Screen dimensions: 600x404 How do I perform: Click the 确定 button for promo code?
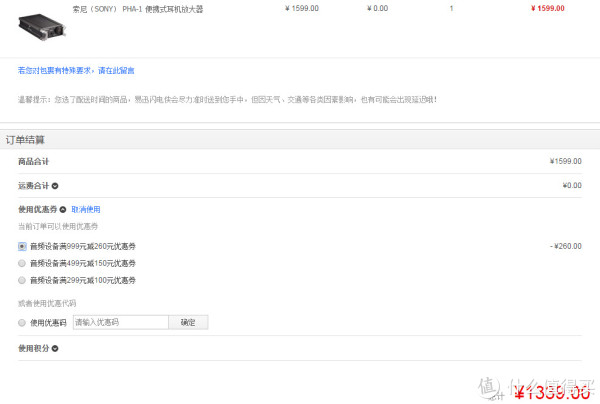pyautogui.click(x=188, y=322)
